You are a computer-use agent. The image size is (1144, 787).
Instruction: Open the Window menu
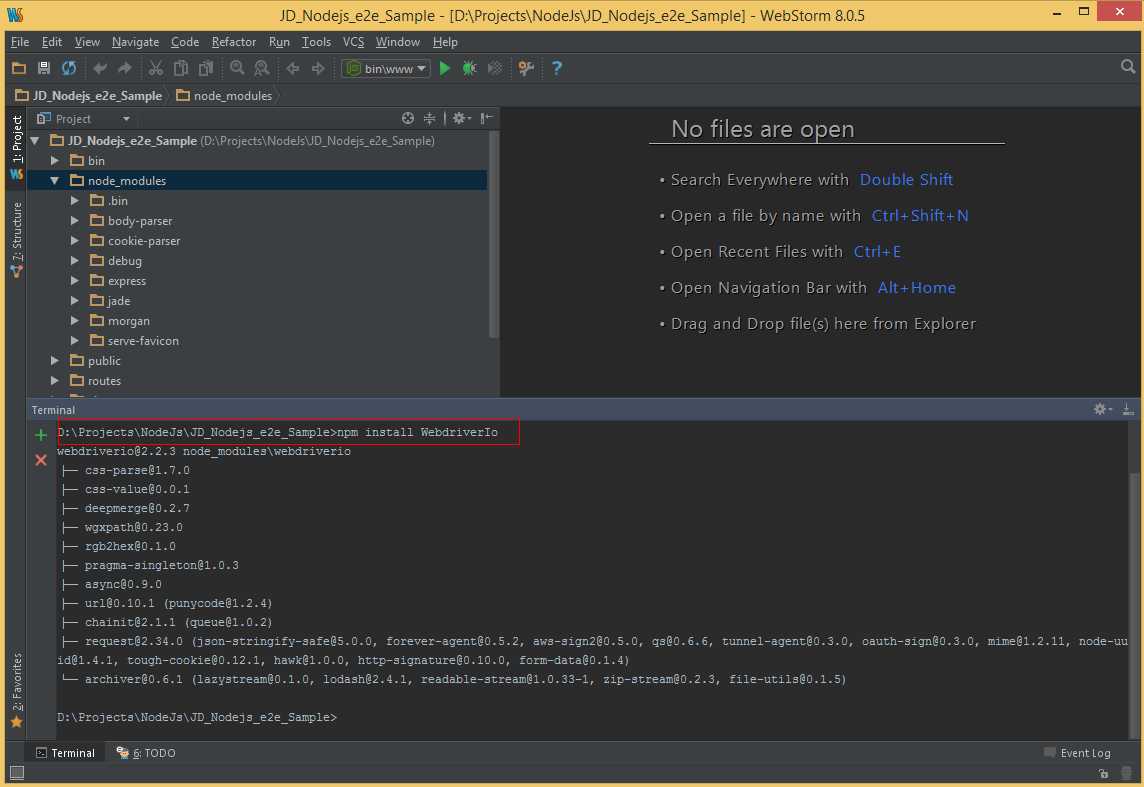click(398, 42)
